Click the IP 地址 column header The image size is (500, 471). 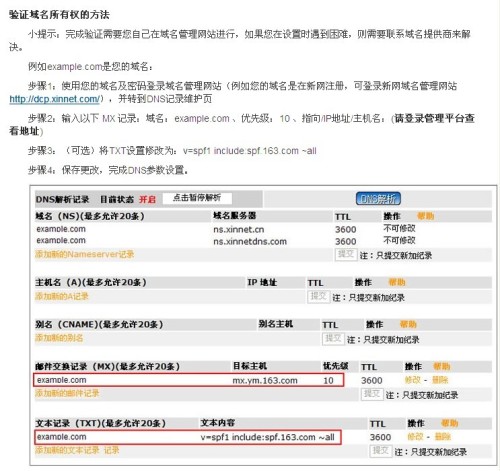point(262,282)
